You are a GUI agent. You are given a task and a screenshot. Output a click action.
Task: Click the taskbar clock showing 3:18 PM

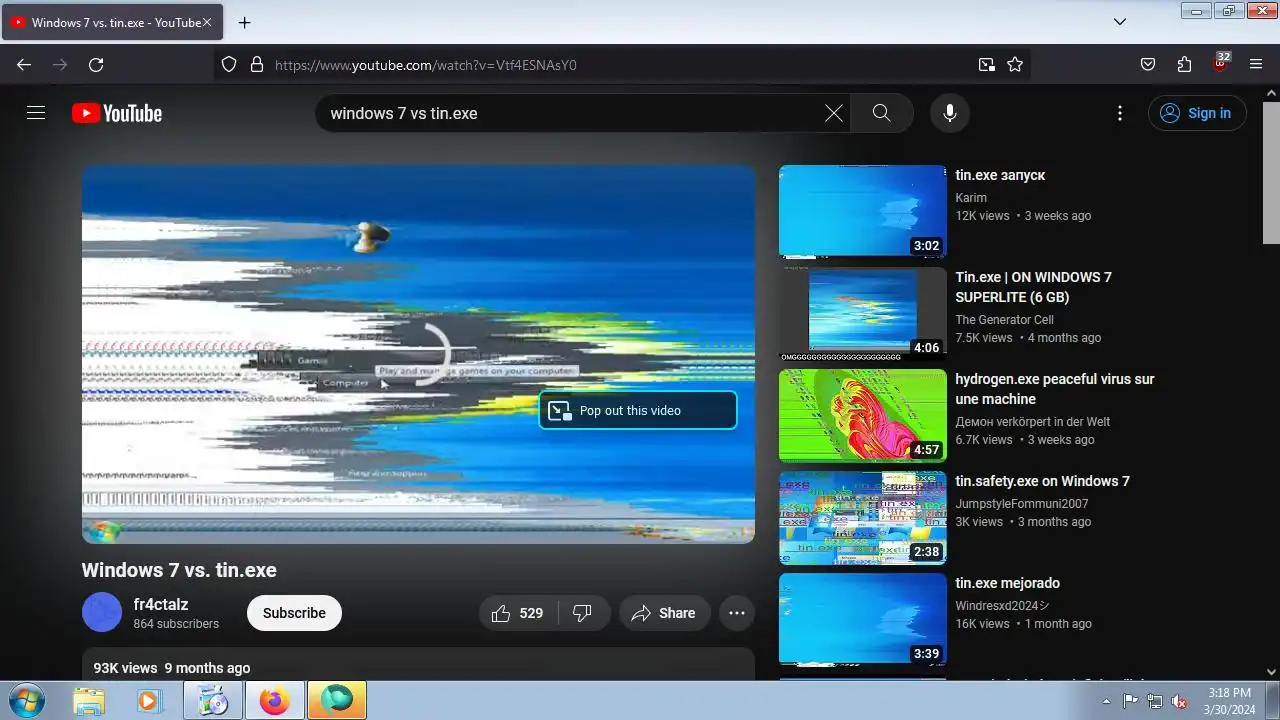click(1229, 700)
